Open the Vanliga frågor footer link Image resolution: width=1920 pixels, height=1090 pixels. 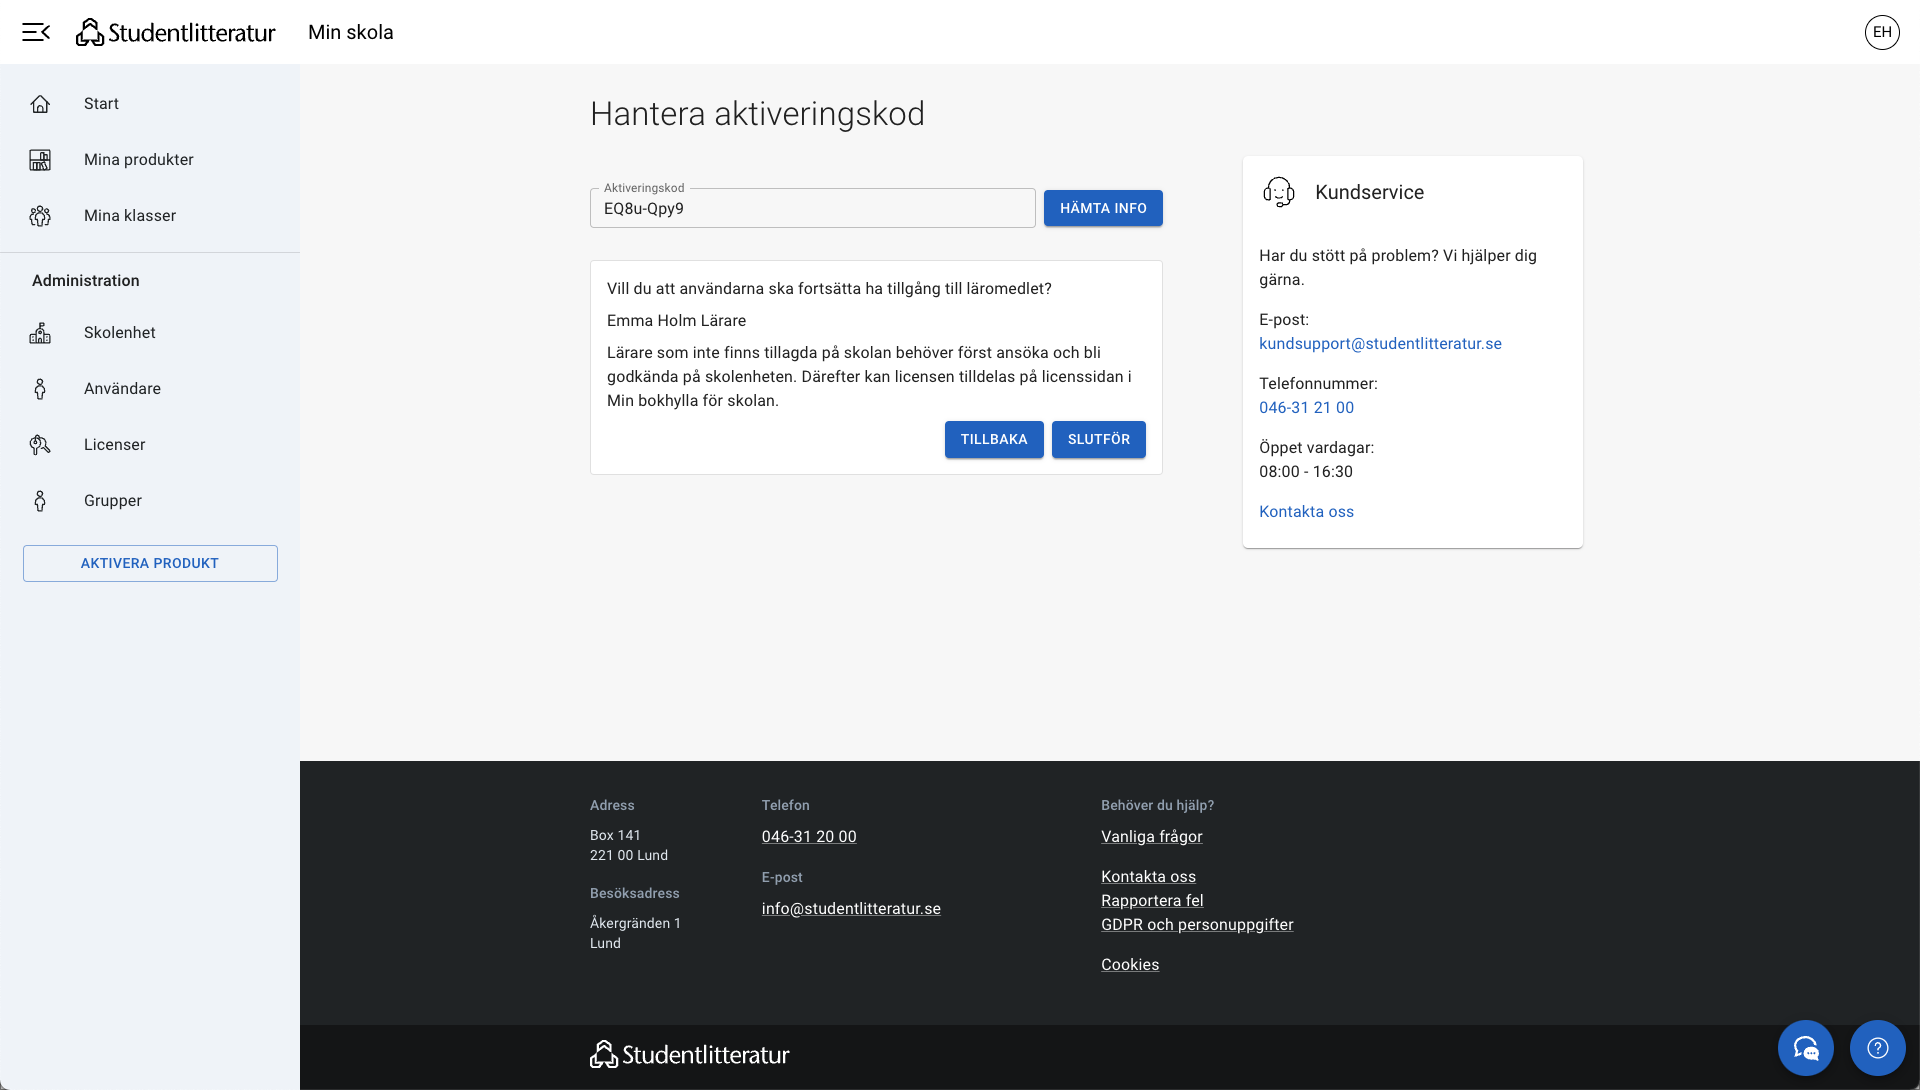point(1151,836)
